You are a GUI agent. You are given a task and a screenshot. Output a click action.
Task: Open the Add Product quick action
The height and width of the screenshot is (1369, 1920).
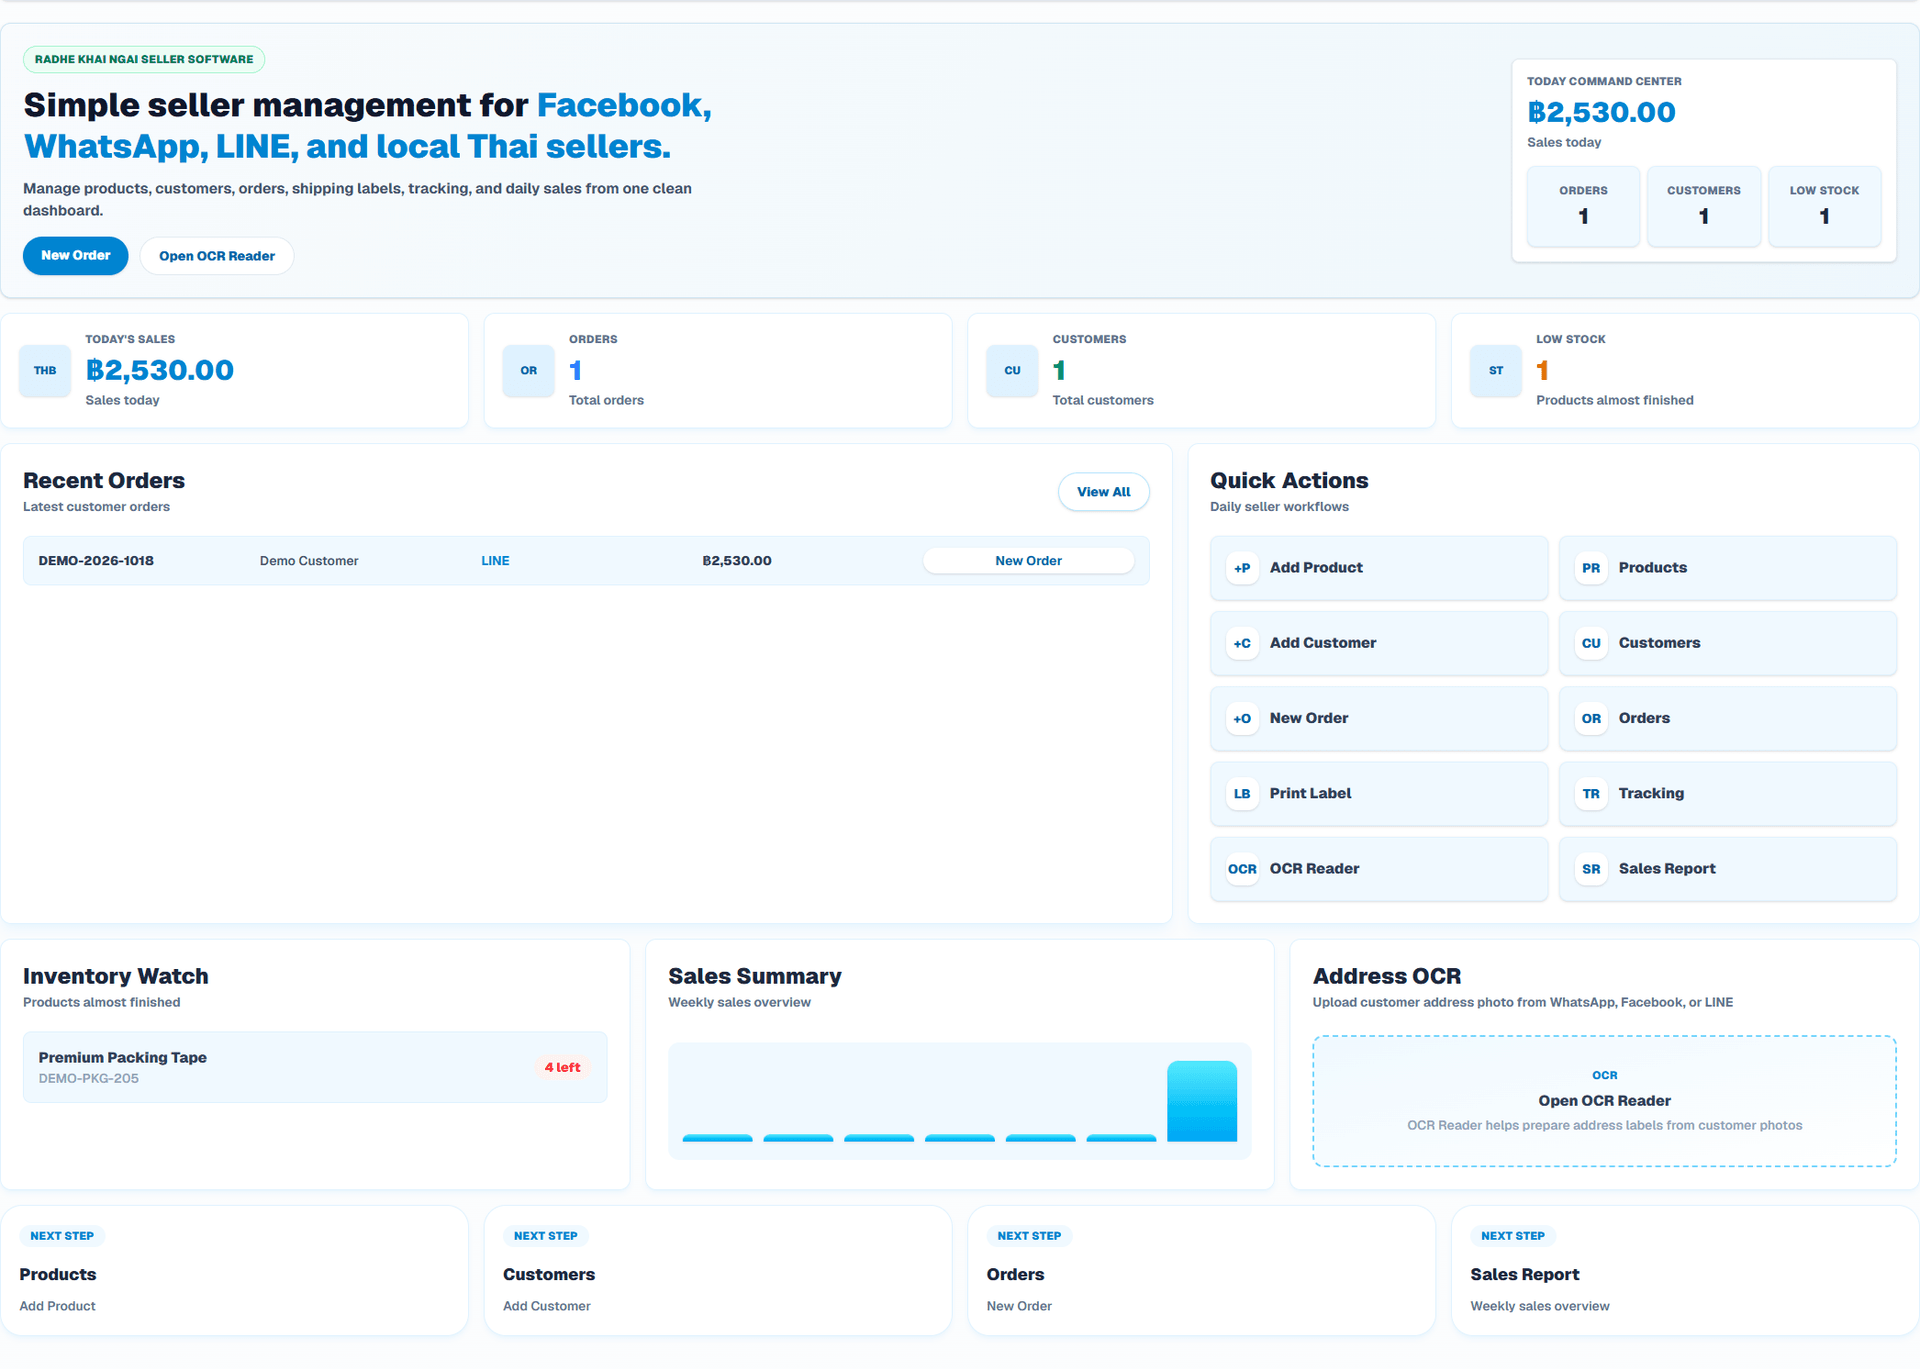point(1379,568)
